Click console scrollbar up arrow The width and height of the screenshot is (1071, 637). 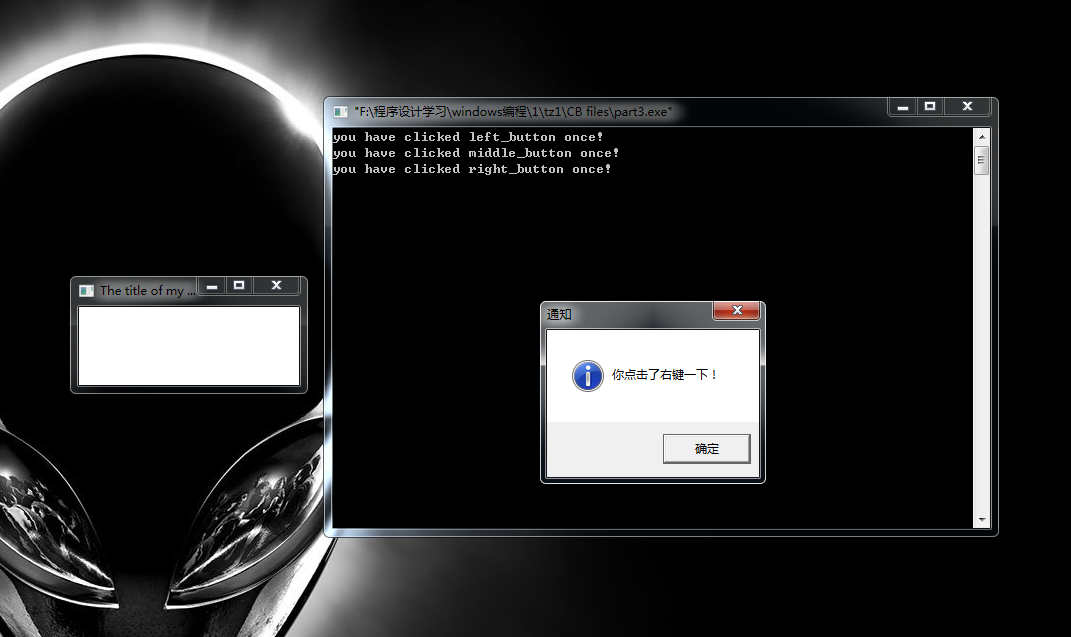pyautogui.click(x=982, y=137)
